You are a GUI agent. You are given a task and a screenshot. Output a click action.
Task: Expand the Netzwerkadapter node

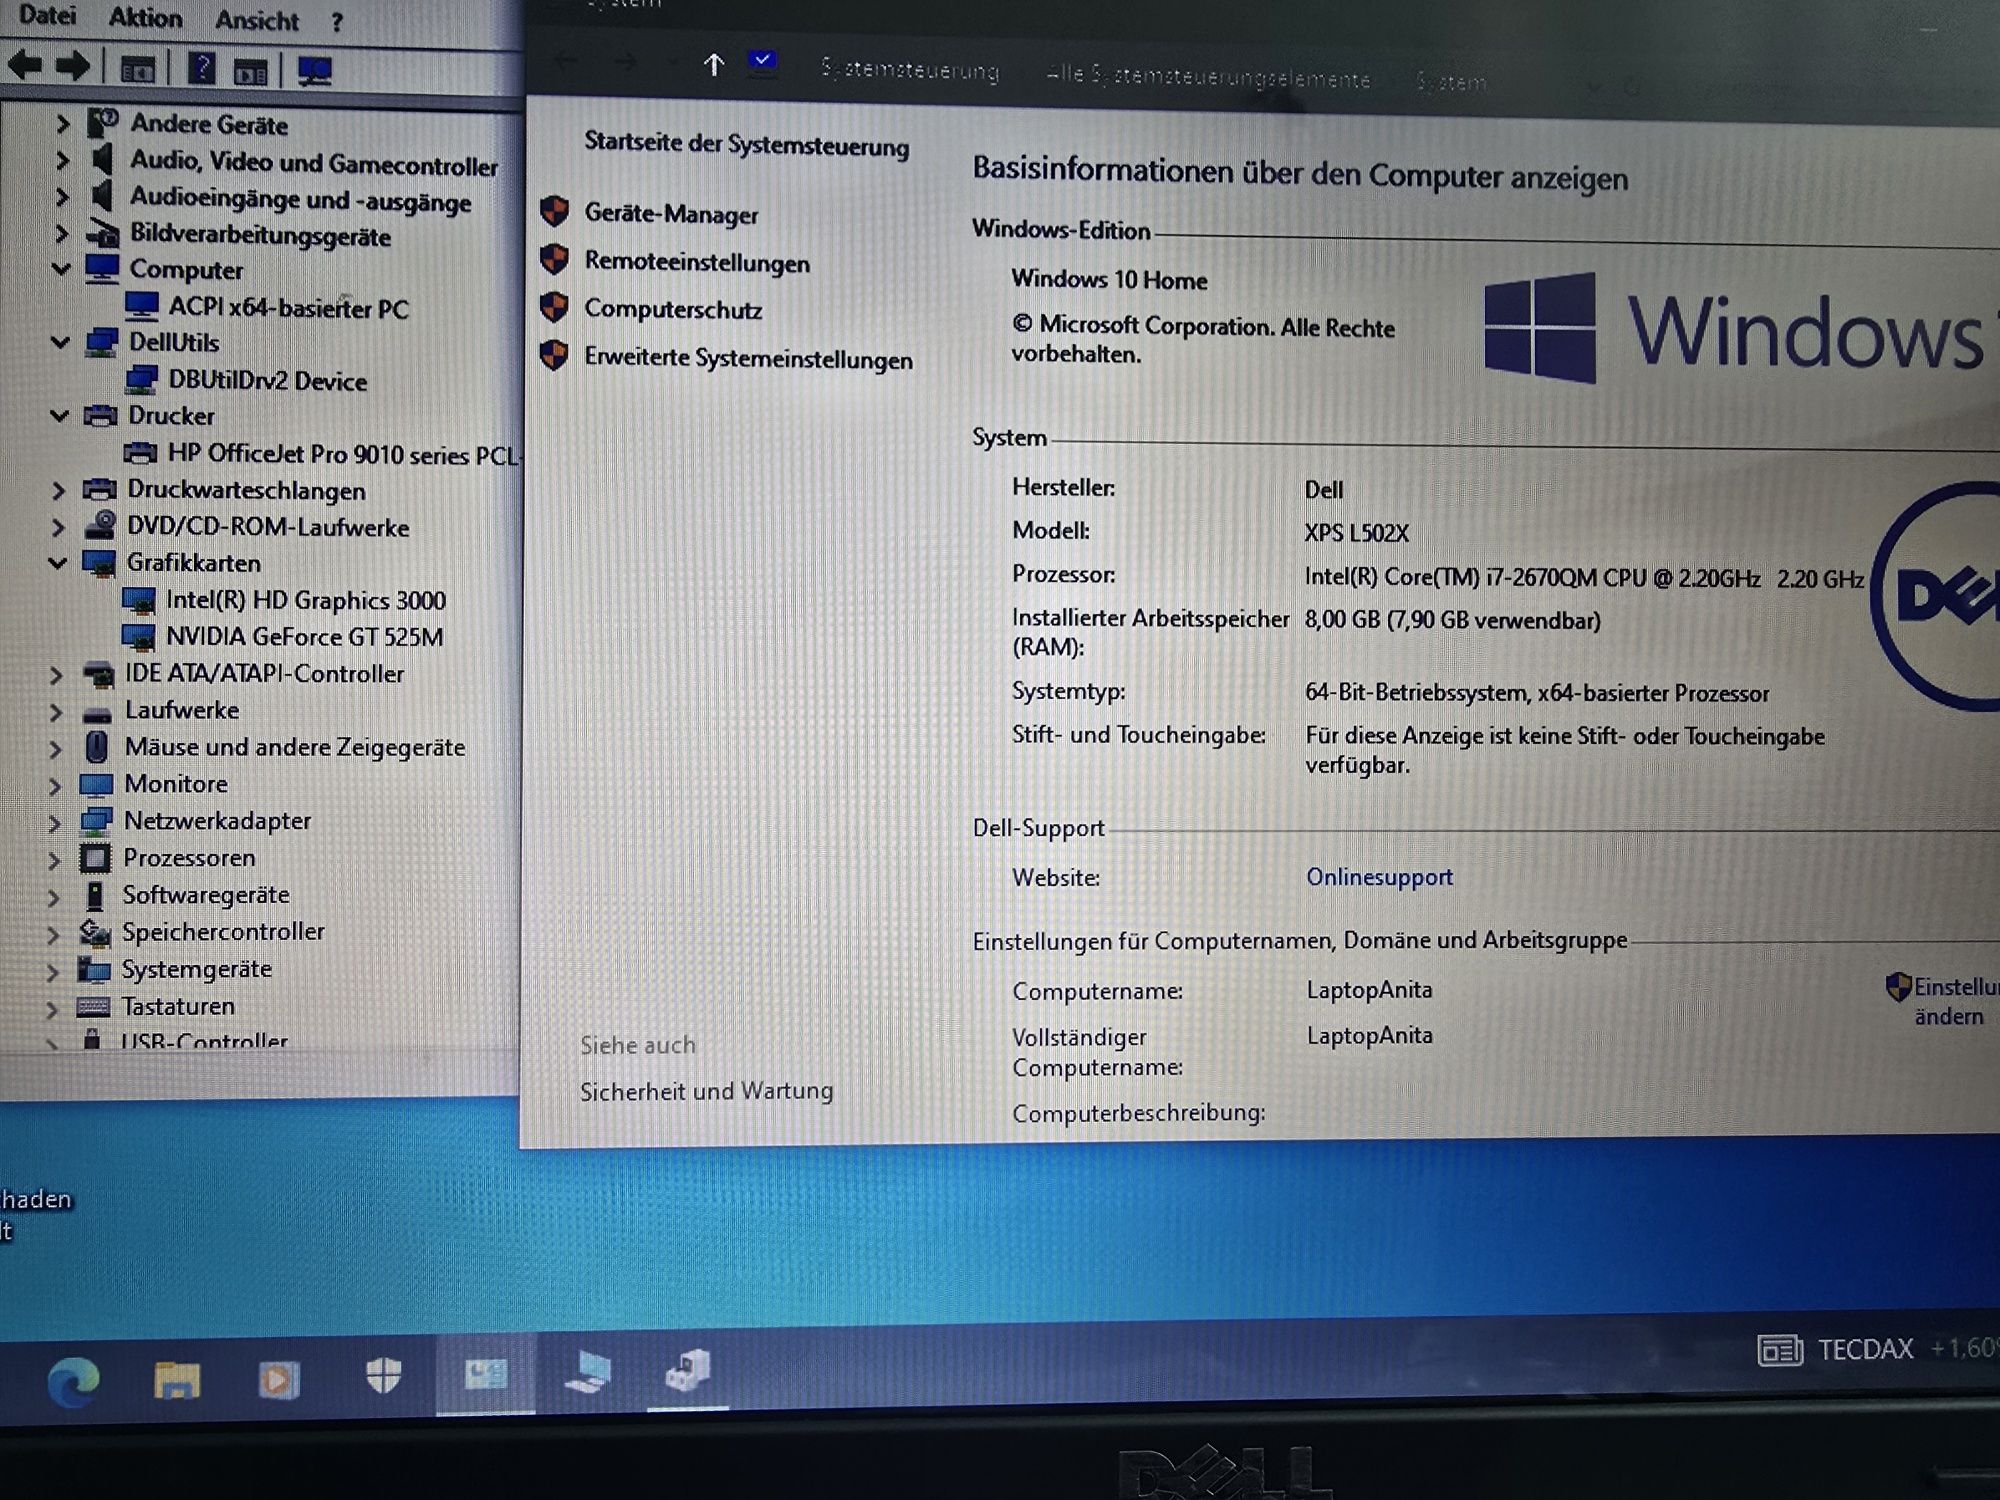pos(55,822)
